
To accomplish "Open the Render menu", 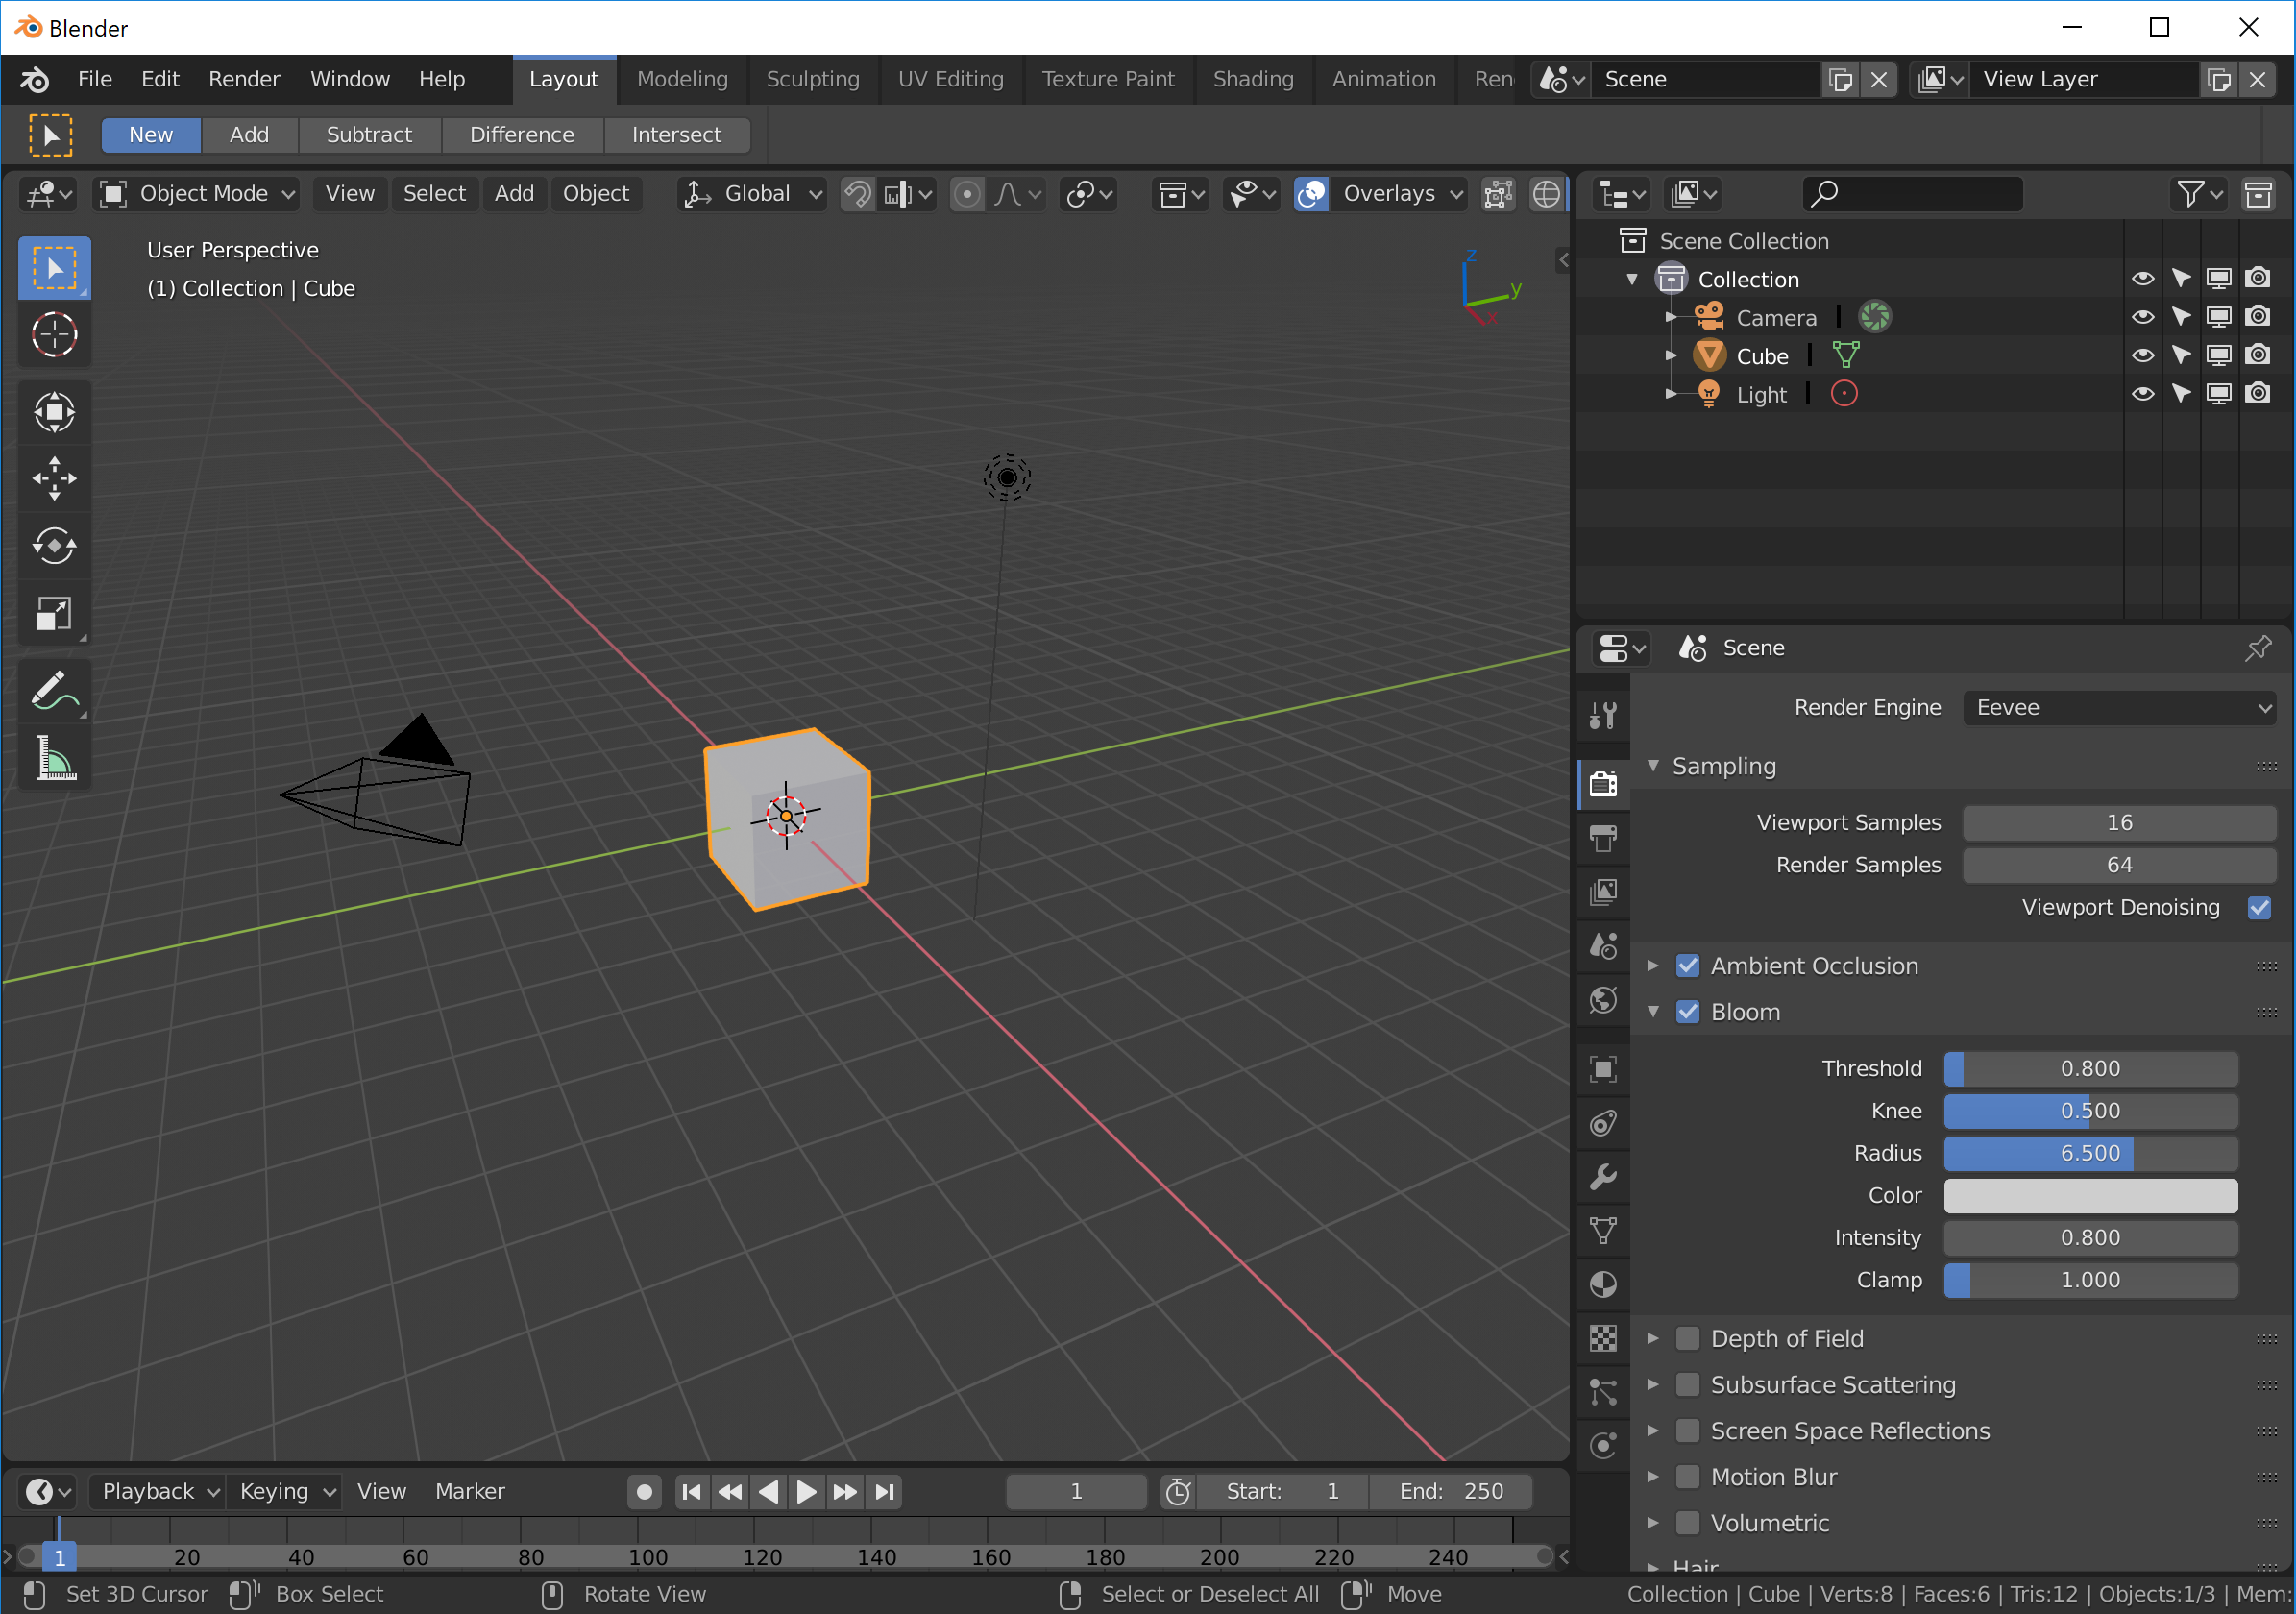I will point(244,79).
